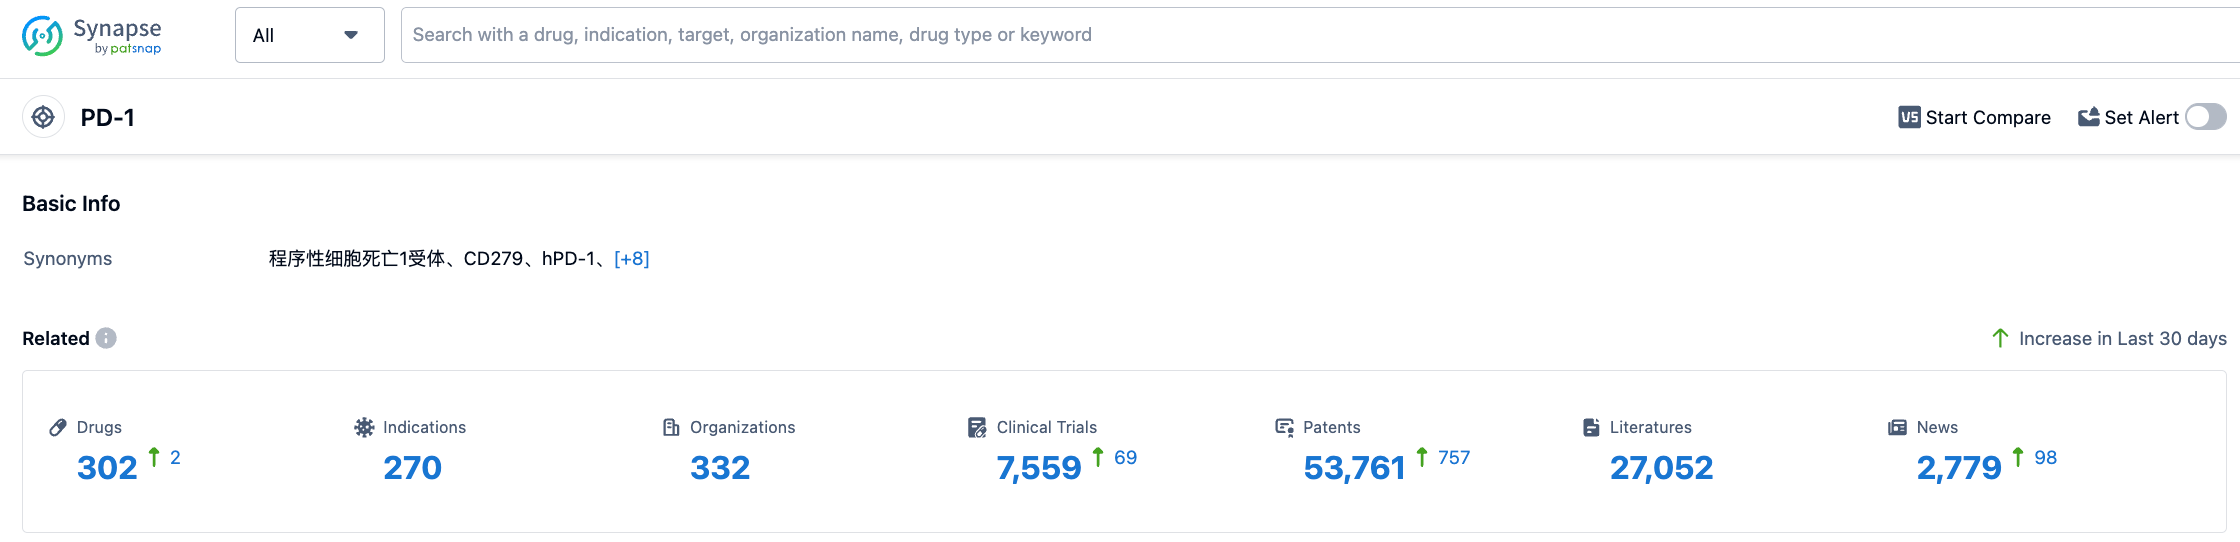Click the Indications virus icon
The height and width of the screenshot is (542, 2240).
[x=364, y=428]
